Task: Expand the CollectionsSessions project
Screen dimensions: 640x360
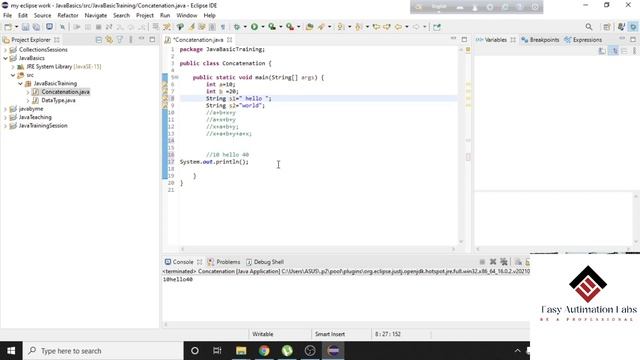Action: [5, 49]
